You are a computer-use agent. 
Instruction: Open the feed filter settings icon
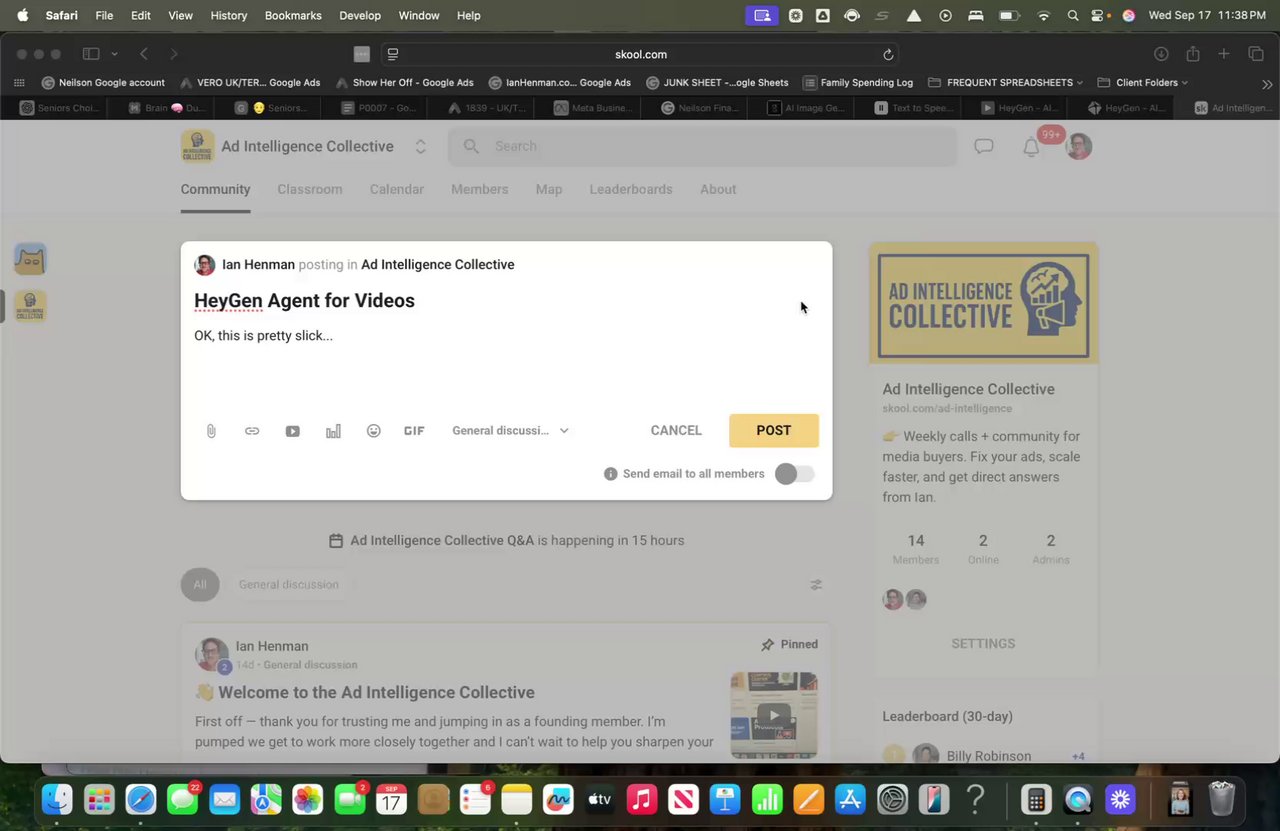tap(816, 585)
